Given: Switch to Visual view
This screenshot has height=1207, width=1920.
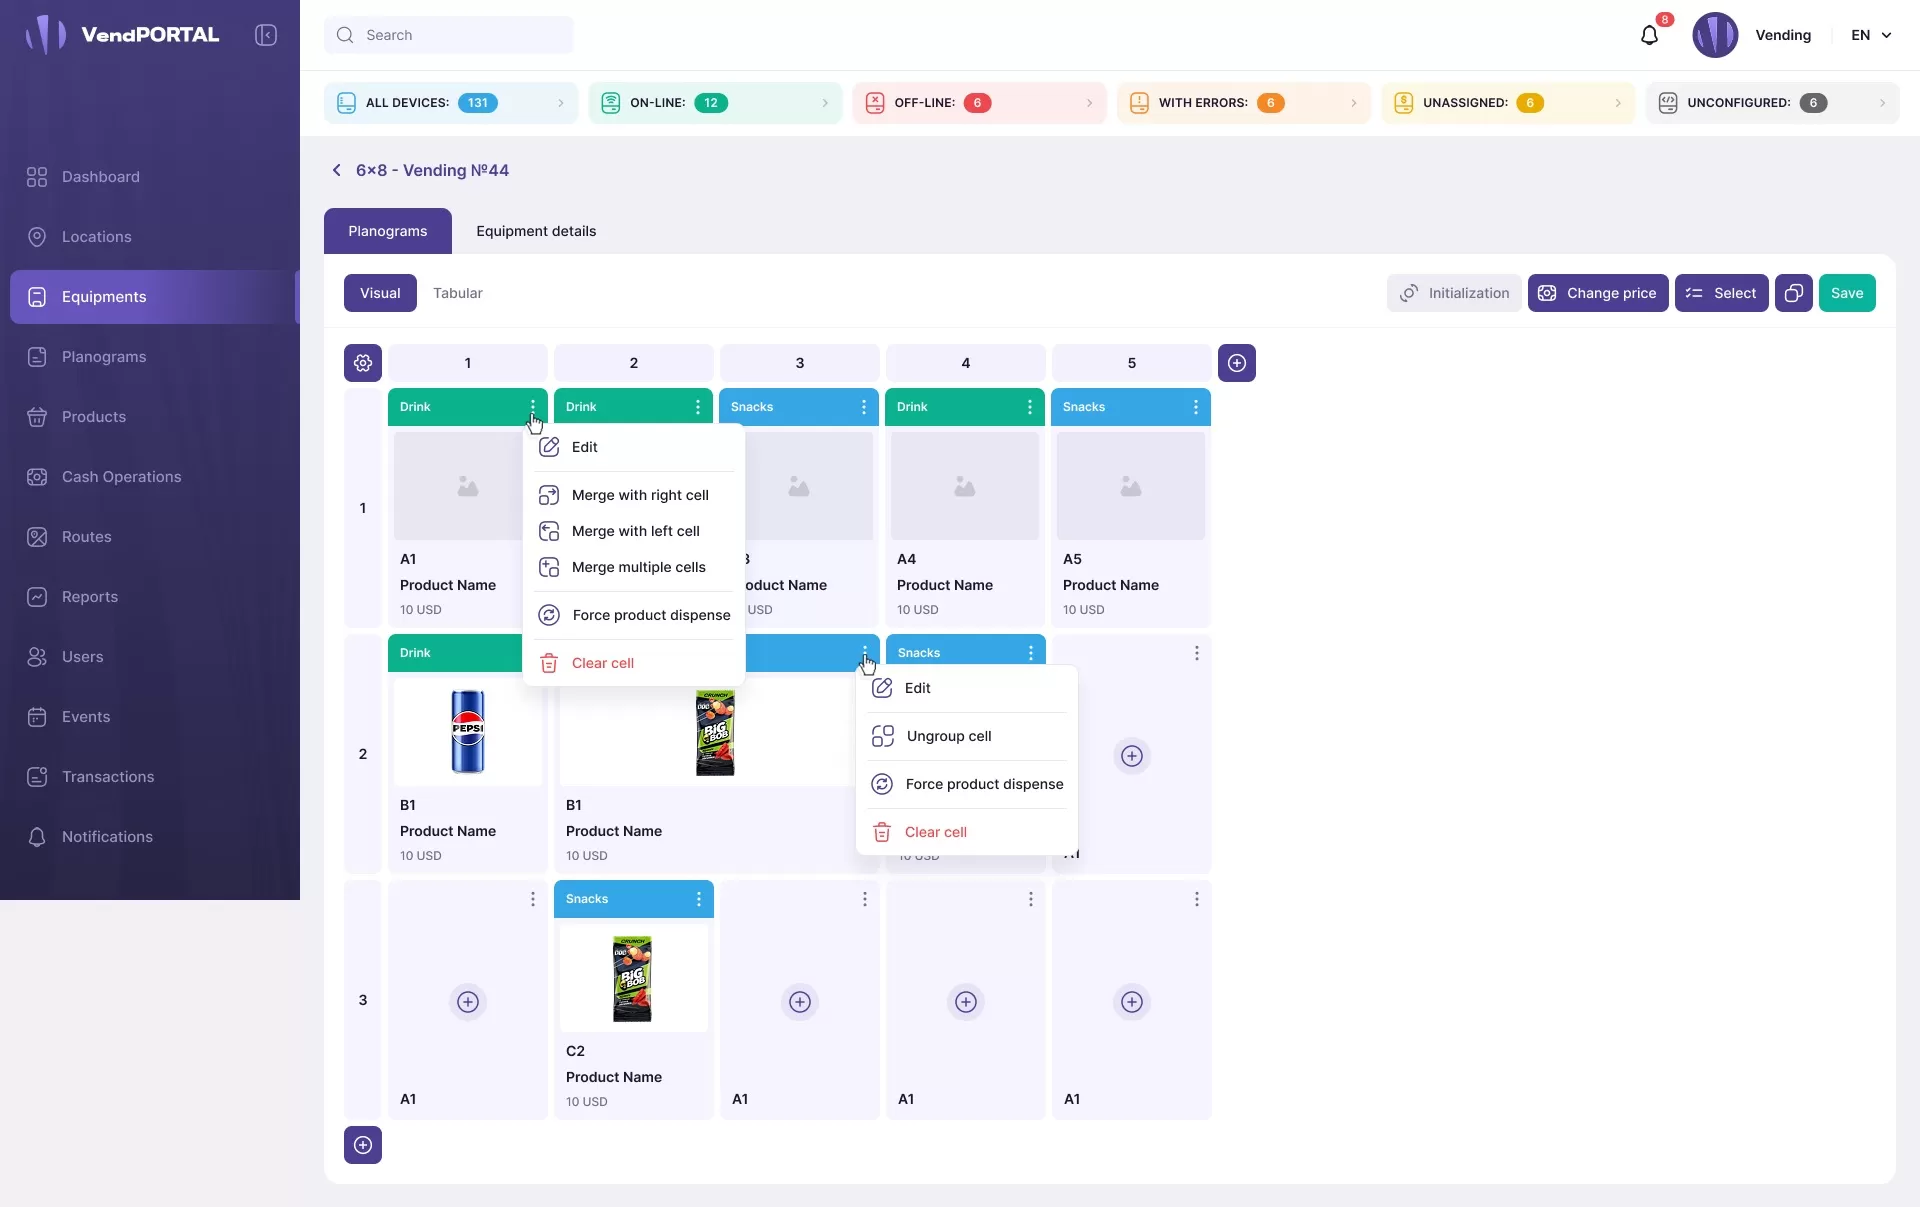Looking at the screenshot, I should tap(380, 293).
